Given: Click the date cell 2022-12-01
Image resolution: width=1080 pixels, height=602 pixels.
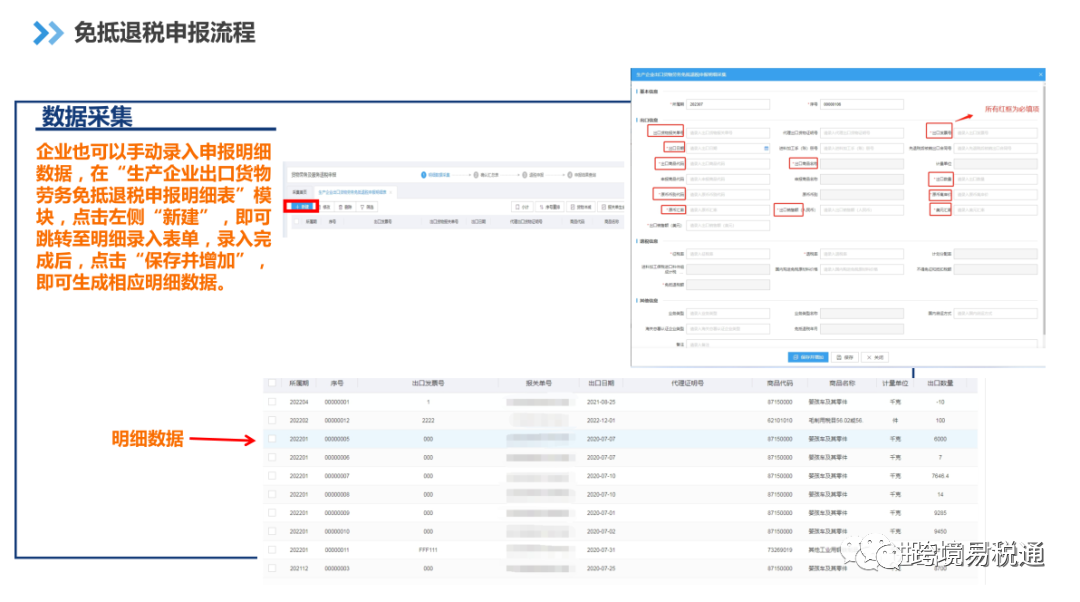Looking at the screenshot, I should click(601, 420).
